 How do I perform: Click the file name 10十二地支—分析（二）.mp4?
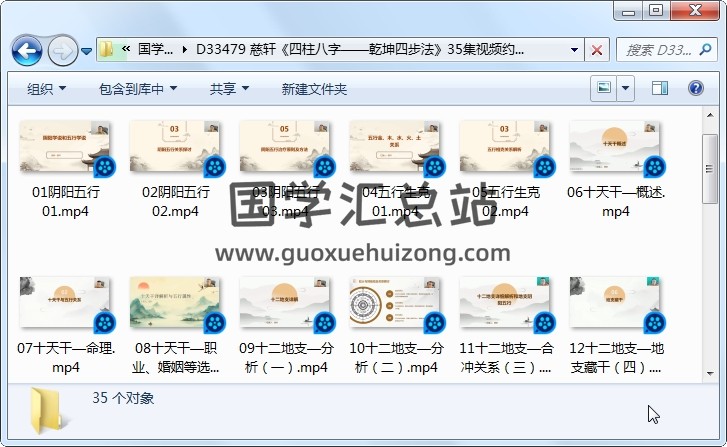[x=396, y=358]
